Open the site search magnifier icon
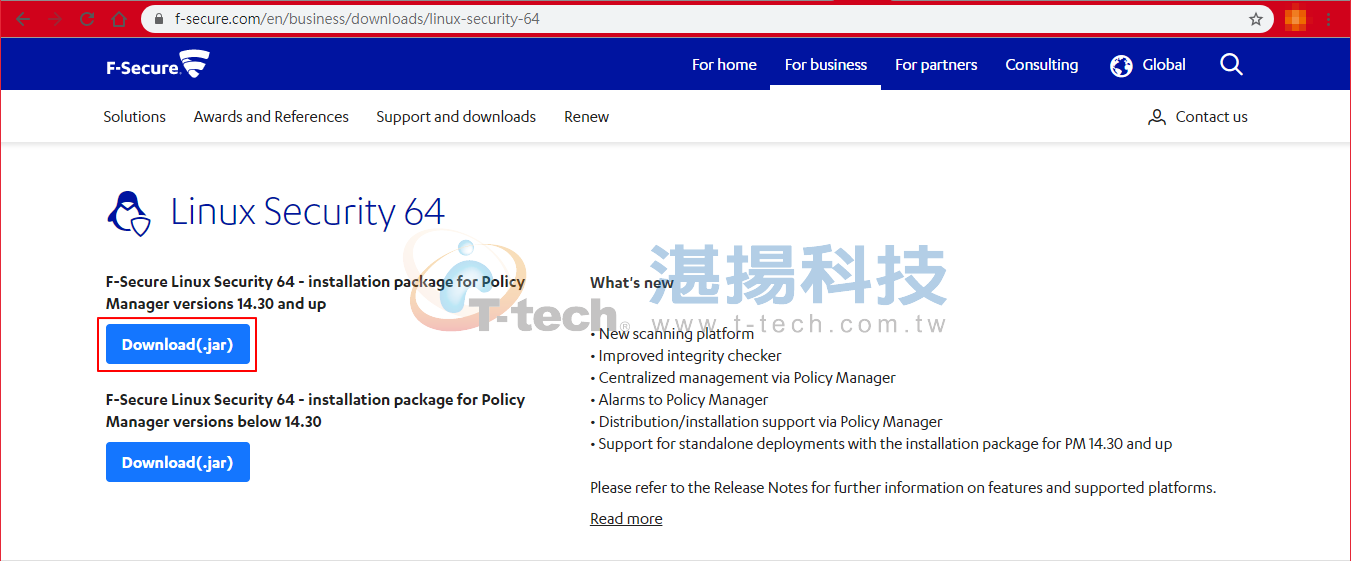 coord(1231,65)
